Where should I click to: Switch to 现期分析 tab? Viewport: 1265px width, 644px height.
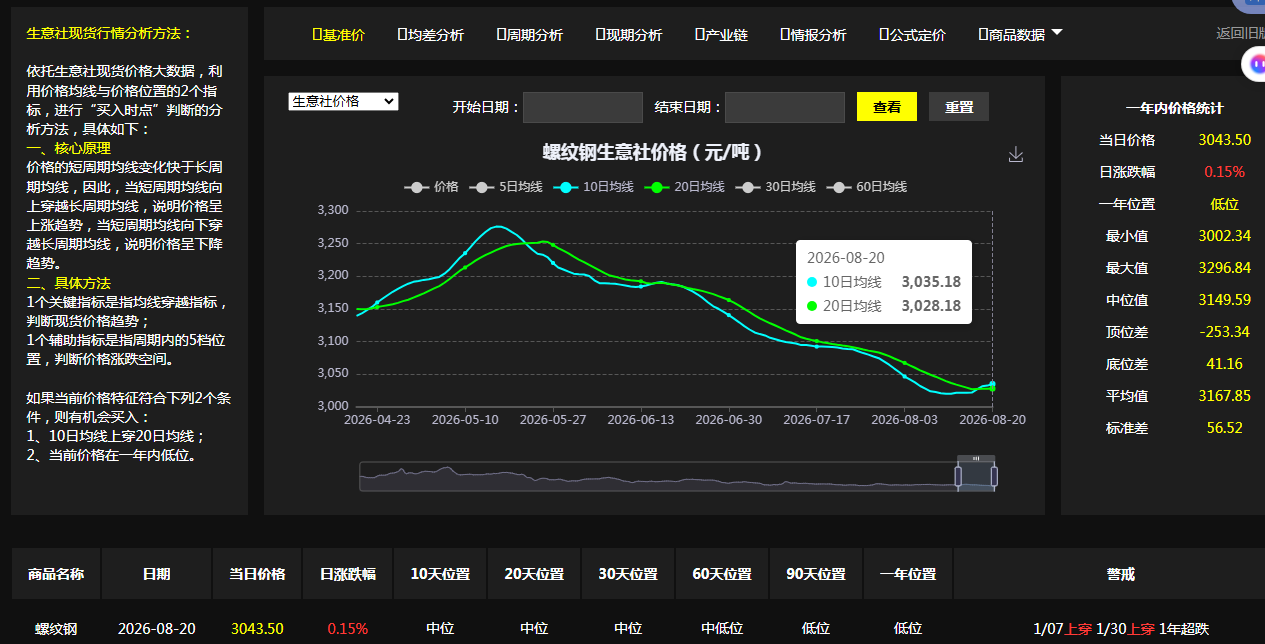pyautogui.click(x=629, y=34)
